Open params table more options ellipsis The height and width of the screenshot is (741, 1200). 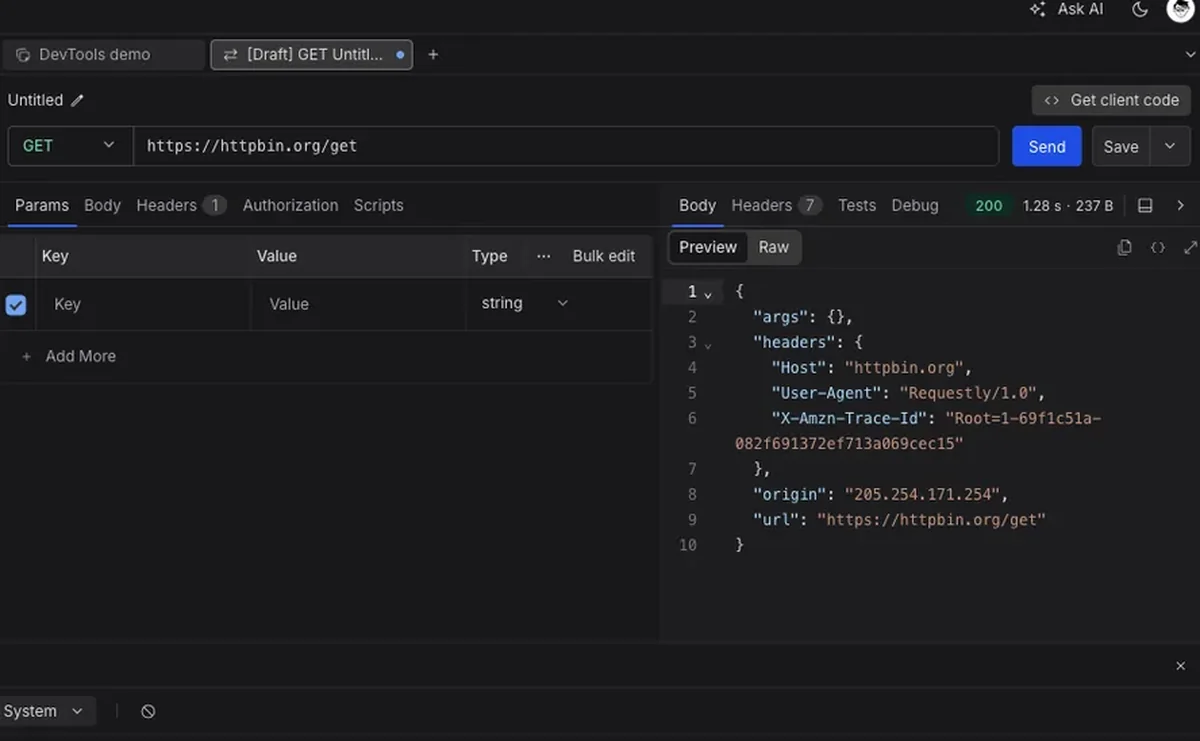tap(543, 256)
